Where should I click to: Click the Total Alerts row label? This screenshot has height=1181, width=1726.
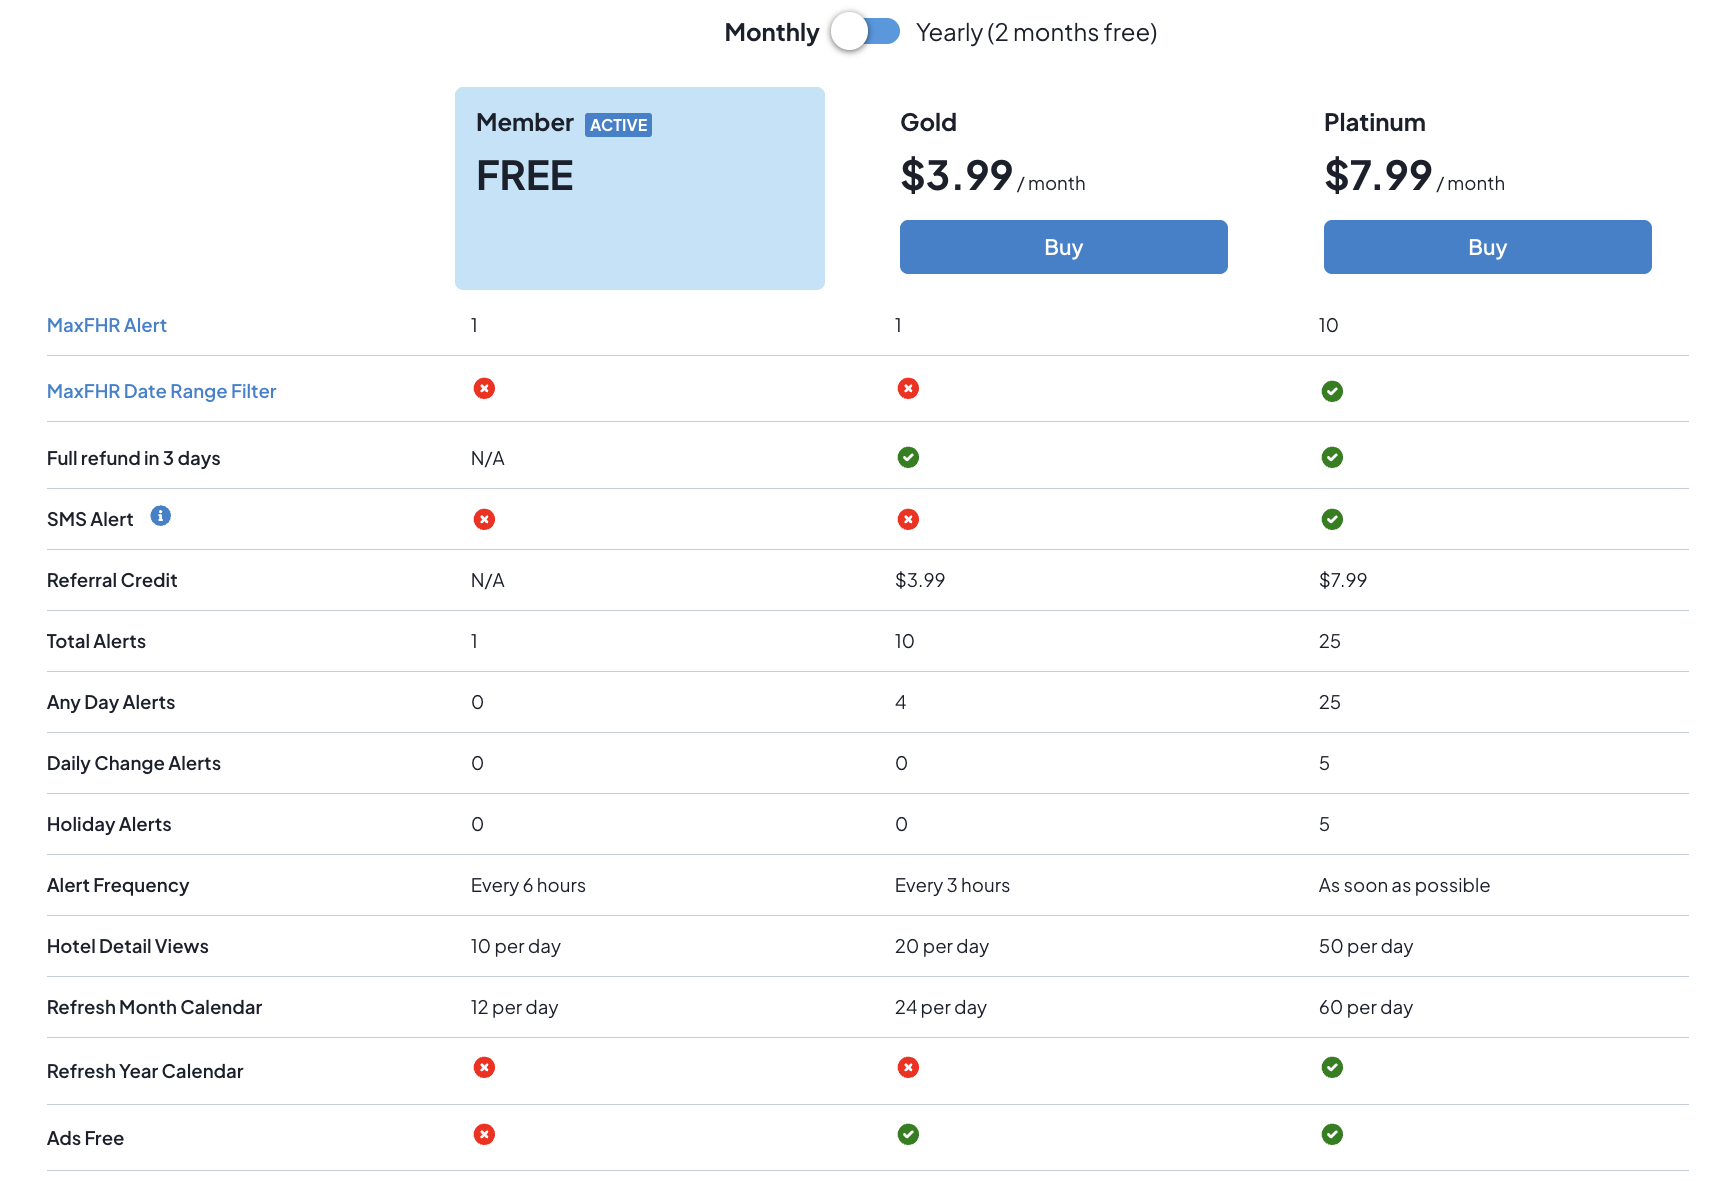[96, 641]
